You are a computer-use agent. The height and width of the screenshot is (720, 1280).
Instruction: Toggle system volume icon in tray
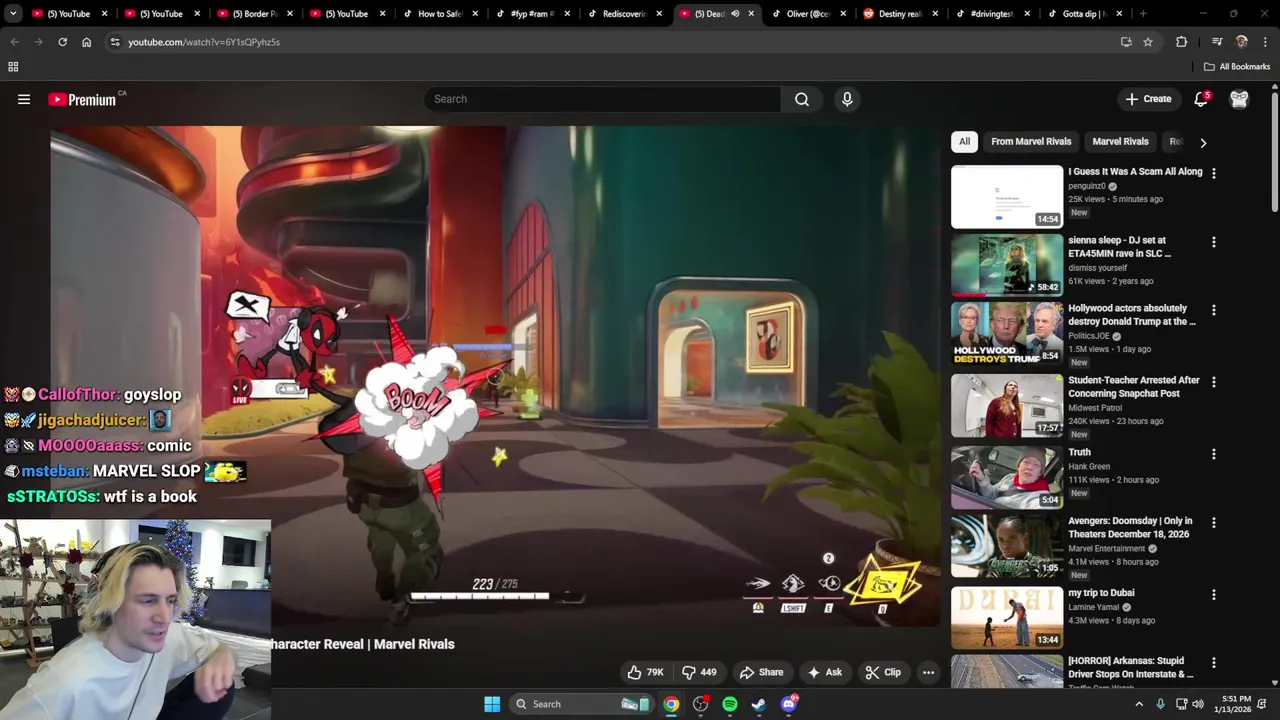pyautogui.click(x=1198, y=704)
